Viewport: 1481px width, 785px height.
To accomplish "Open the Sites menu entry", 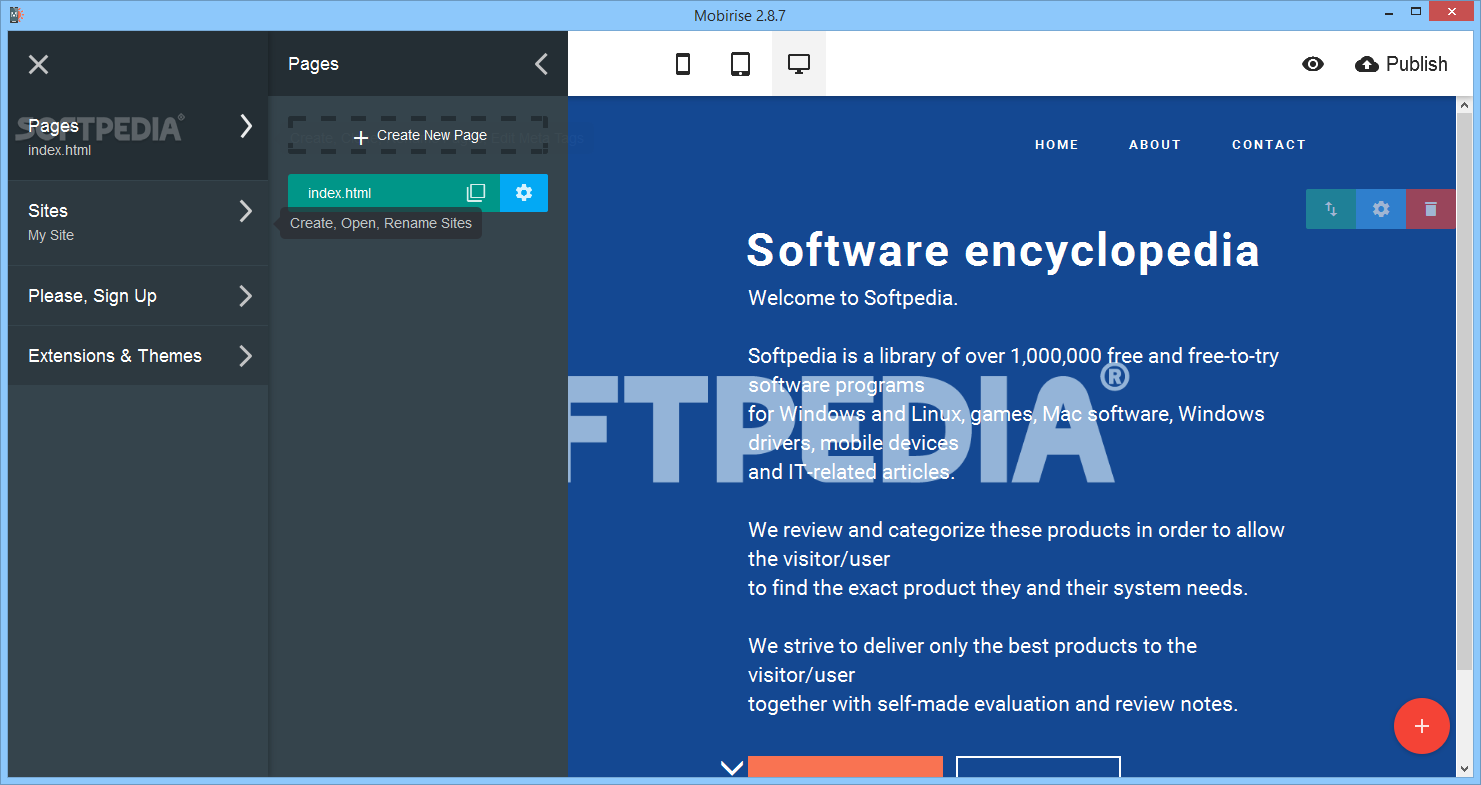I will [x=138, y=223].
